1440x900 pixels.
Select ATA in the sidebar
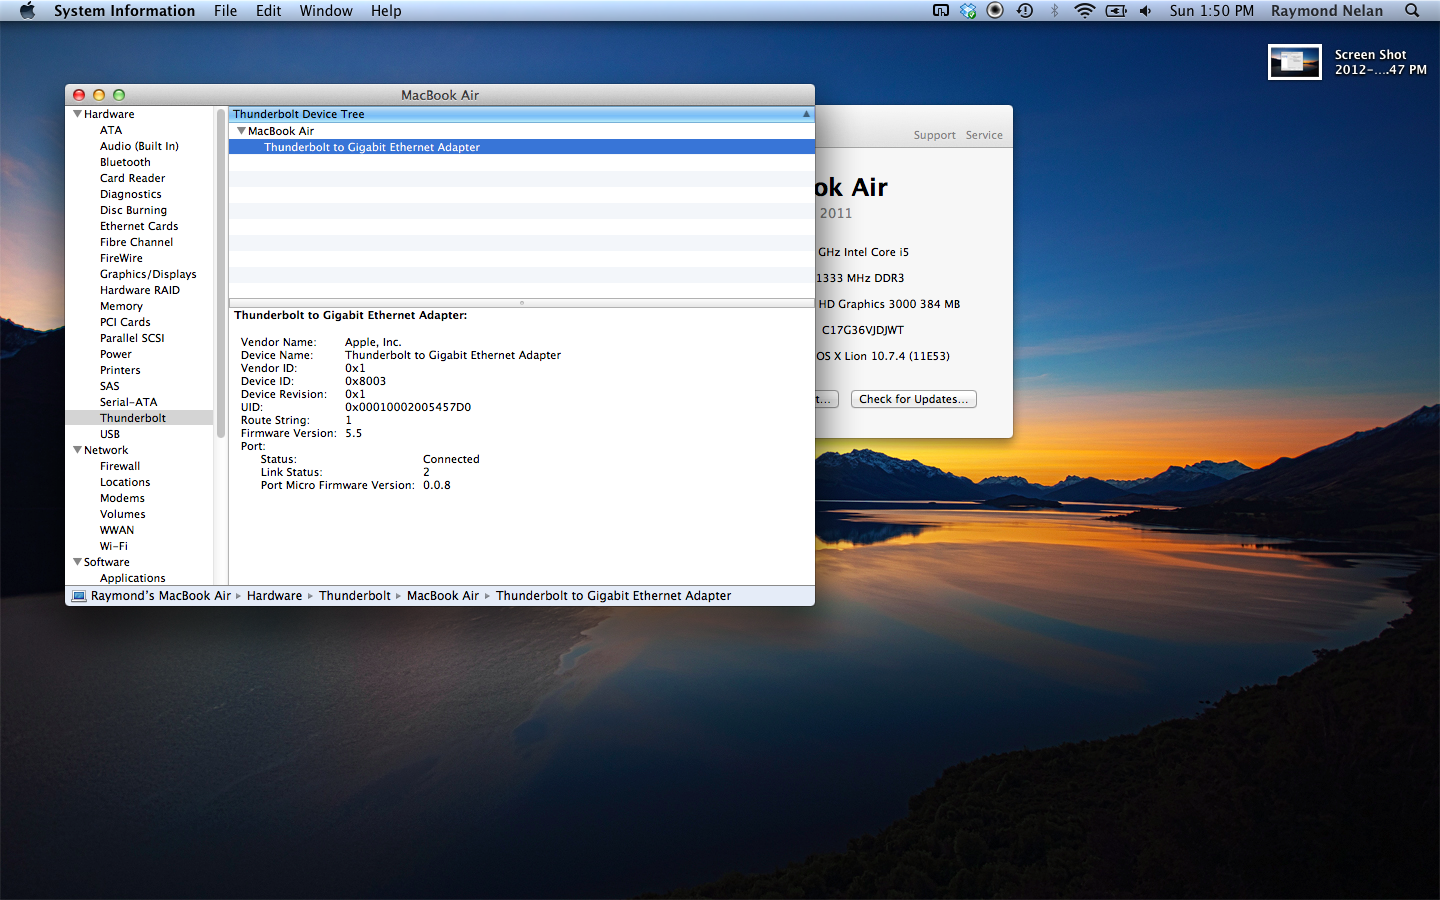pos(111,130)
